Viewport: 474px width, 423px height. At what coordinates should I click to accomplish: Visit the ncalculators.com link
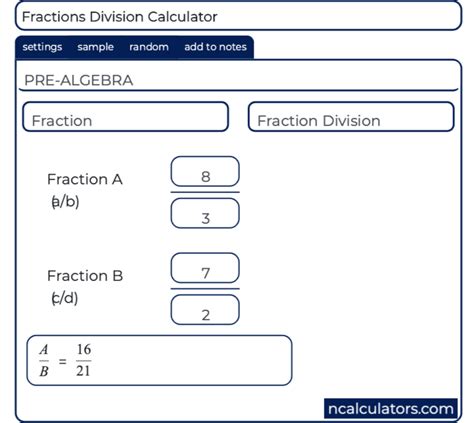pyautogui.click(x=391, y=408)
